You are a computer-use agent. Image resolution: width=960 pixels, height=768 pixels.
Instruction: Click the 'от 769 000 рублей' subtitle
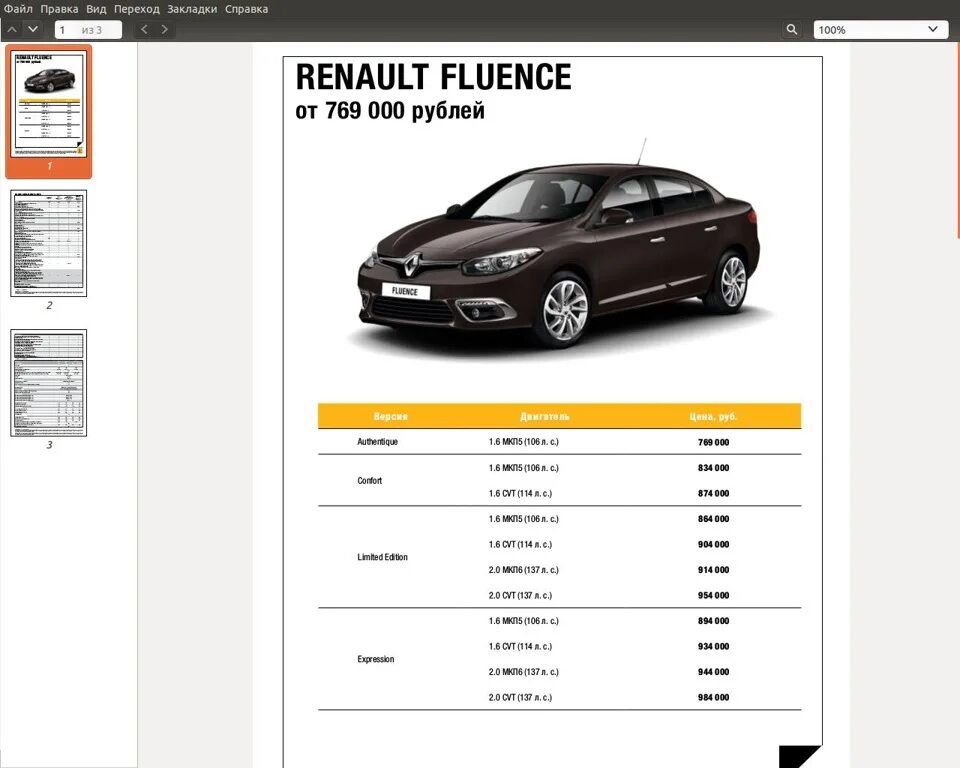click(x=390, y=111)
